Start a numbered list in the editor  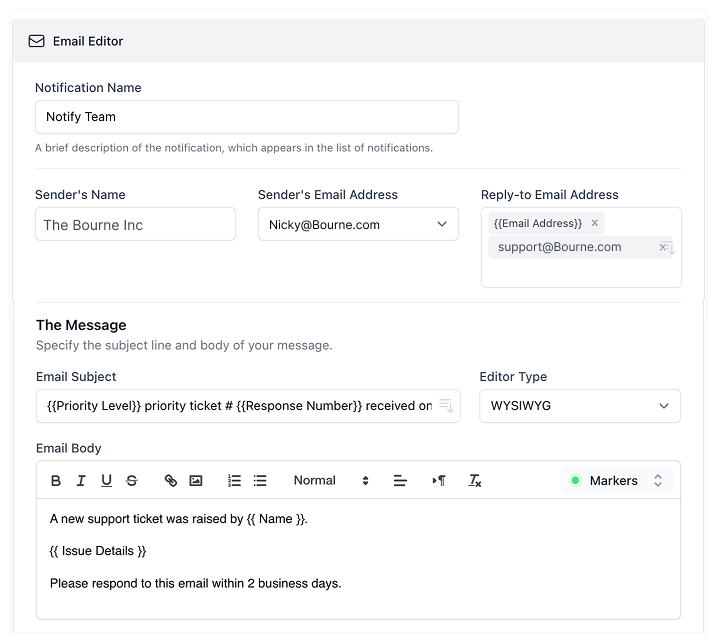235,481
